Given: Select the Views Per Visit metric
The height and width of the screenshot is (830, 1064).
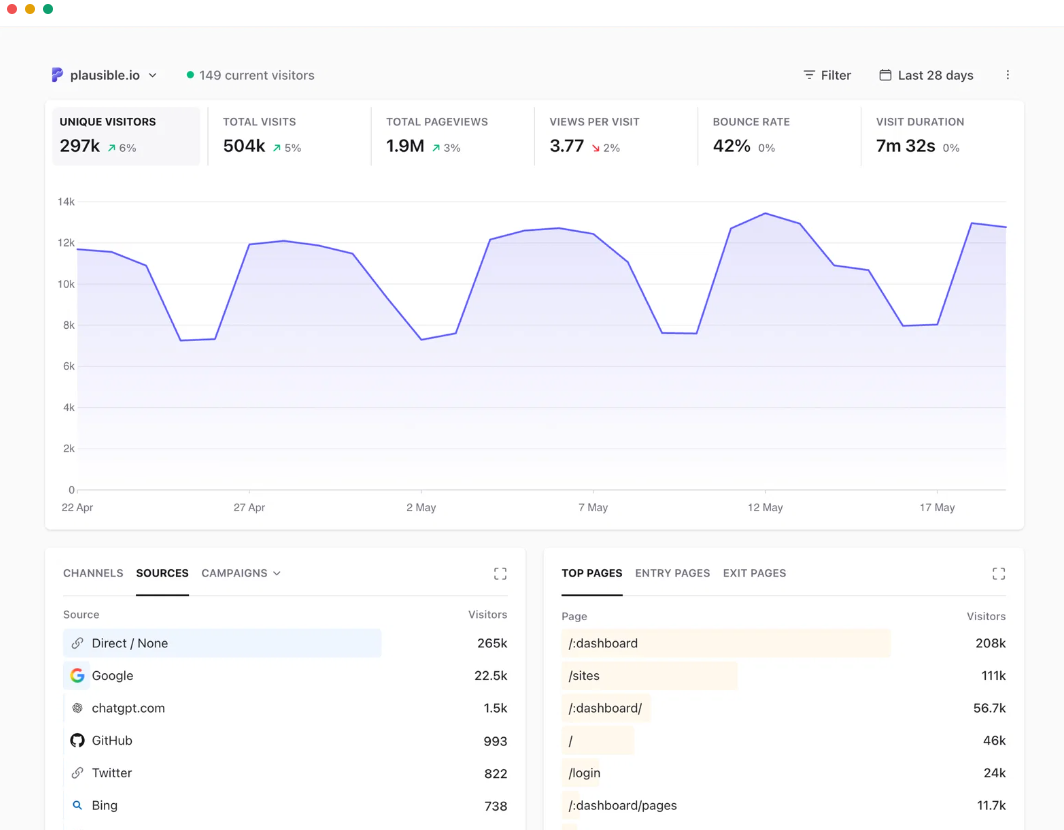Looking at the screenshot, I should click(x=616, y=136).
